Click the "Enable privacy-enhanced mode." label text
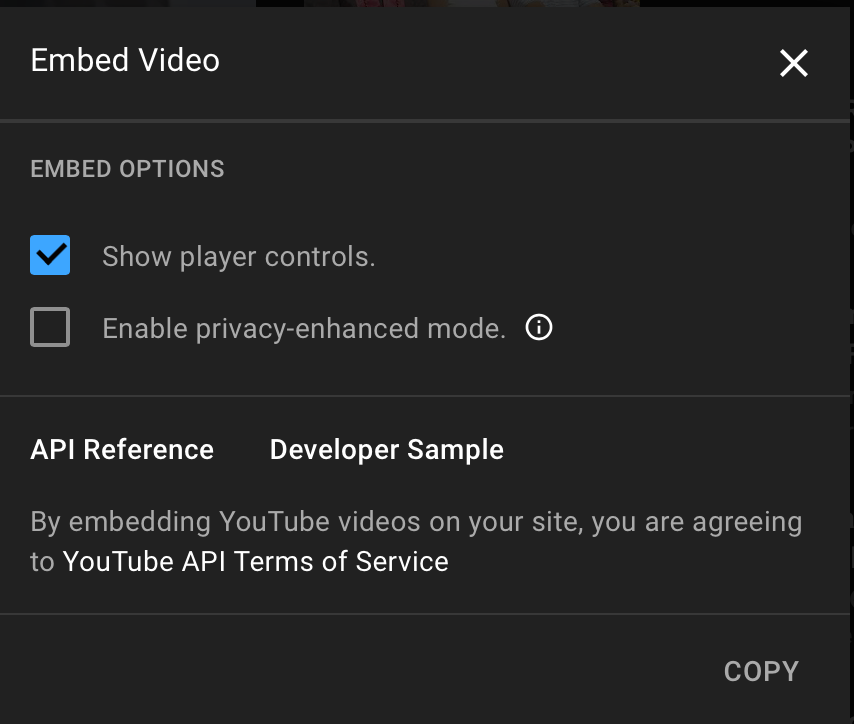 tap(304, 328)
